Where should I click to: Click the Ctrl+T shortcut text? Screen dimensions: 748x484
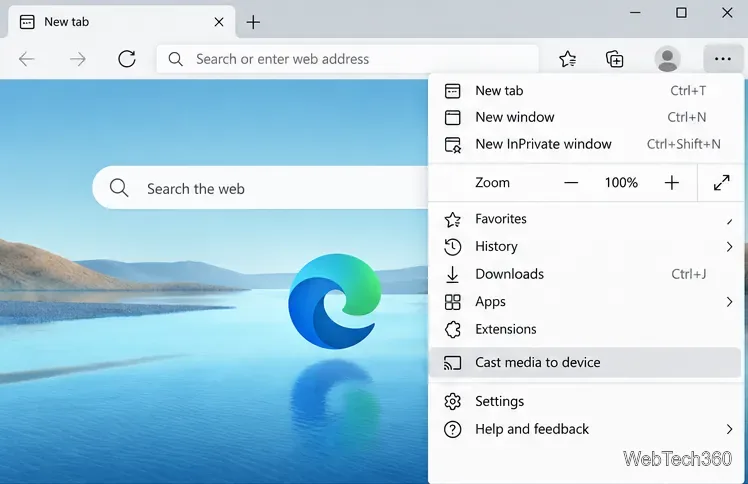pyautogui.click(x=688, y=91)
